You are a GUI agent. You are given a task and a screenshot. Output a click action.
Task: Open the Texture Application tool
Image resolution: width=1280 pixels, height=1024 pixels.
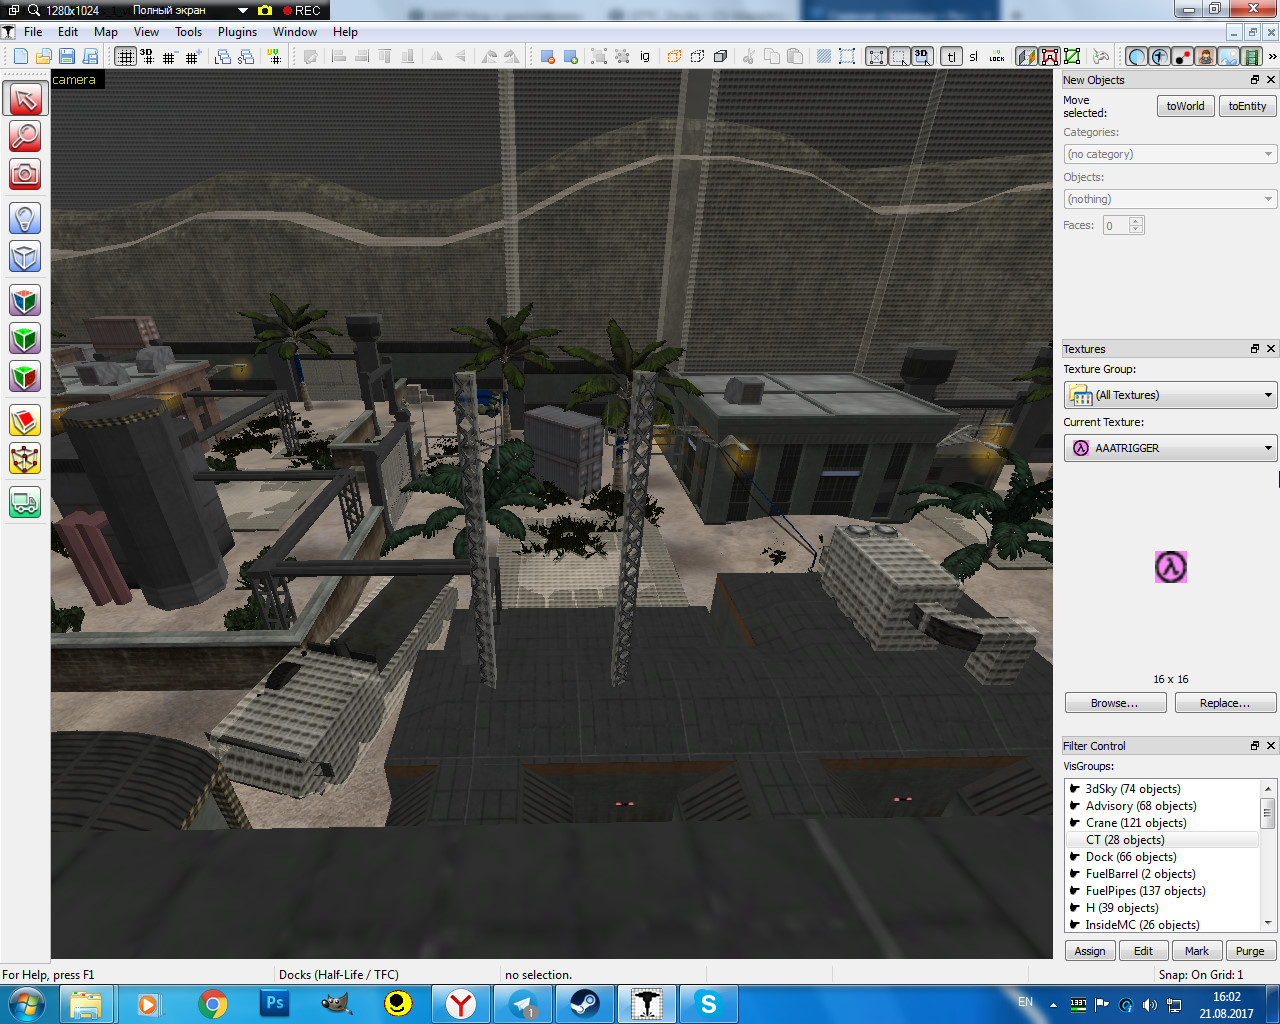click(x=25, y=300)
